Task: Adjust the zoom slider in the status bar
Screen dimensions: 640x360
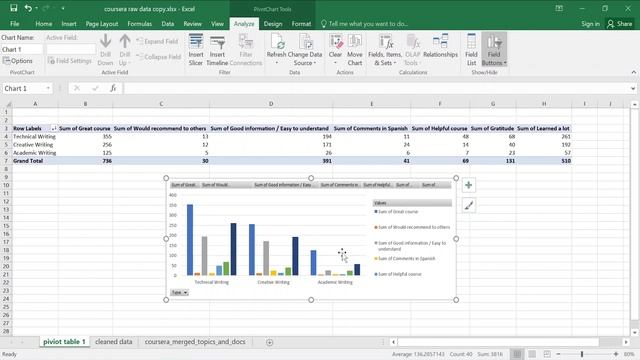Action: (582, 354)
